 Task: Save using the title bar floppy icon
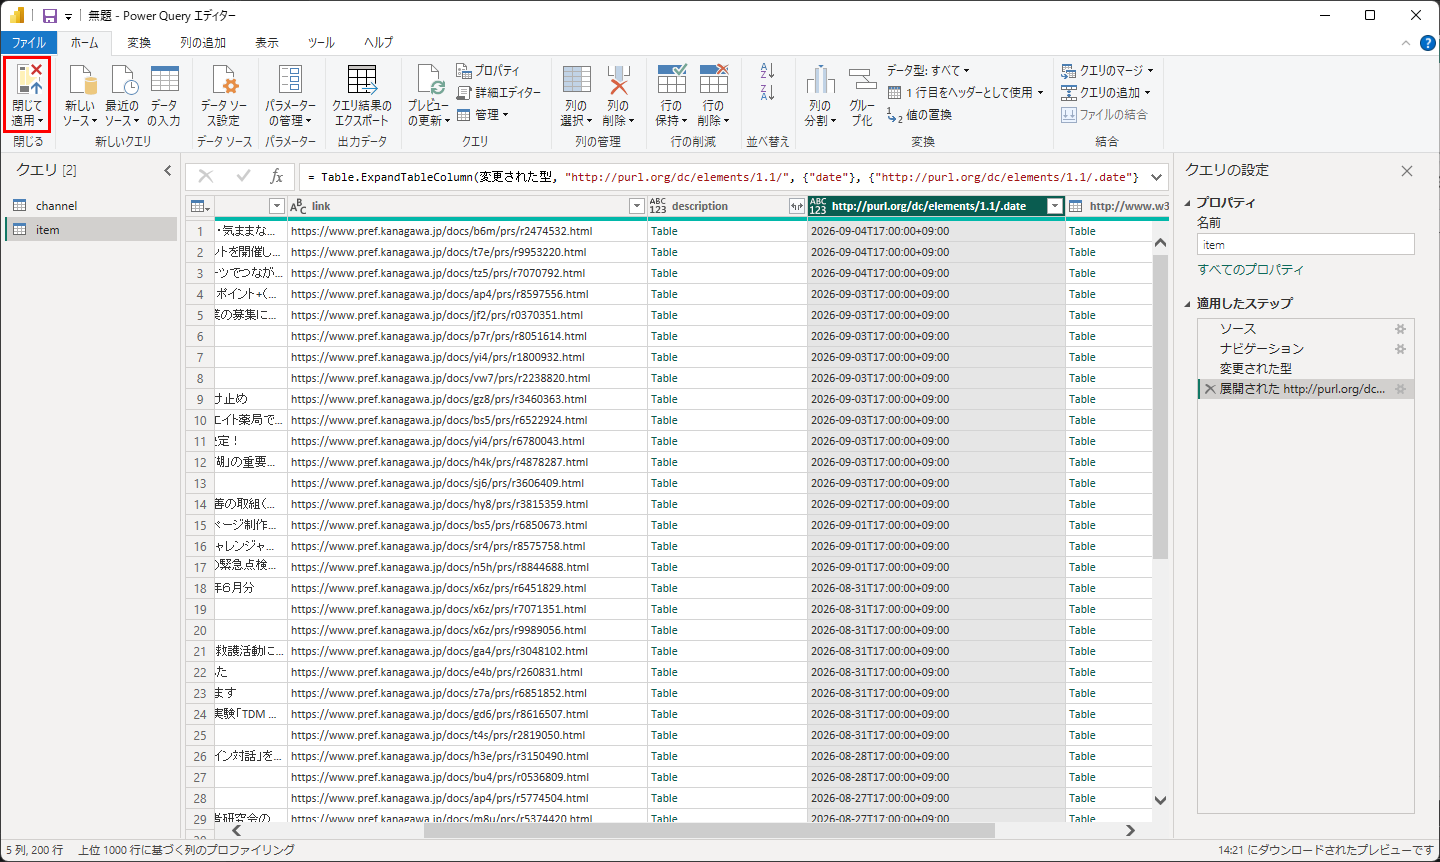(x=49, y=15)
